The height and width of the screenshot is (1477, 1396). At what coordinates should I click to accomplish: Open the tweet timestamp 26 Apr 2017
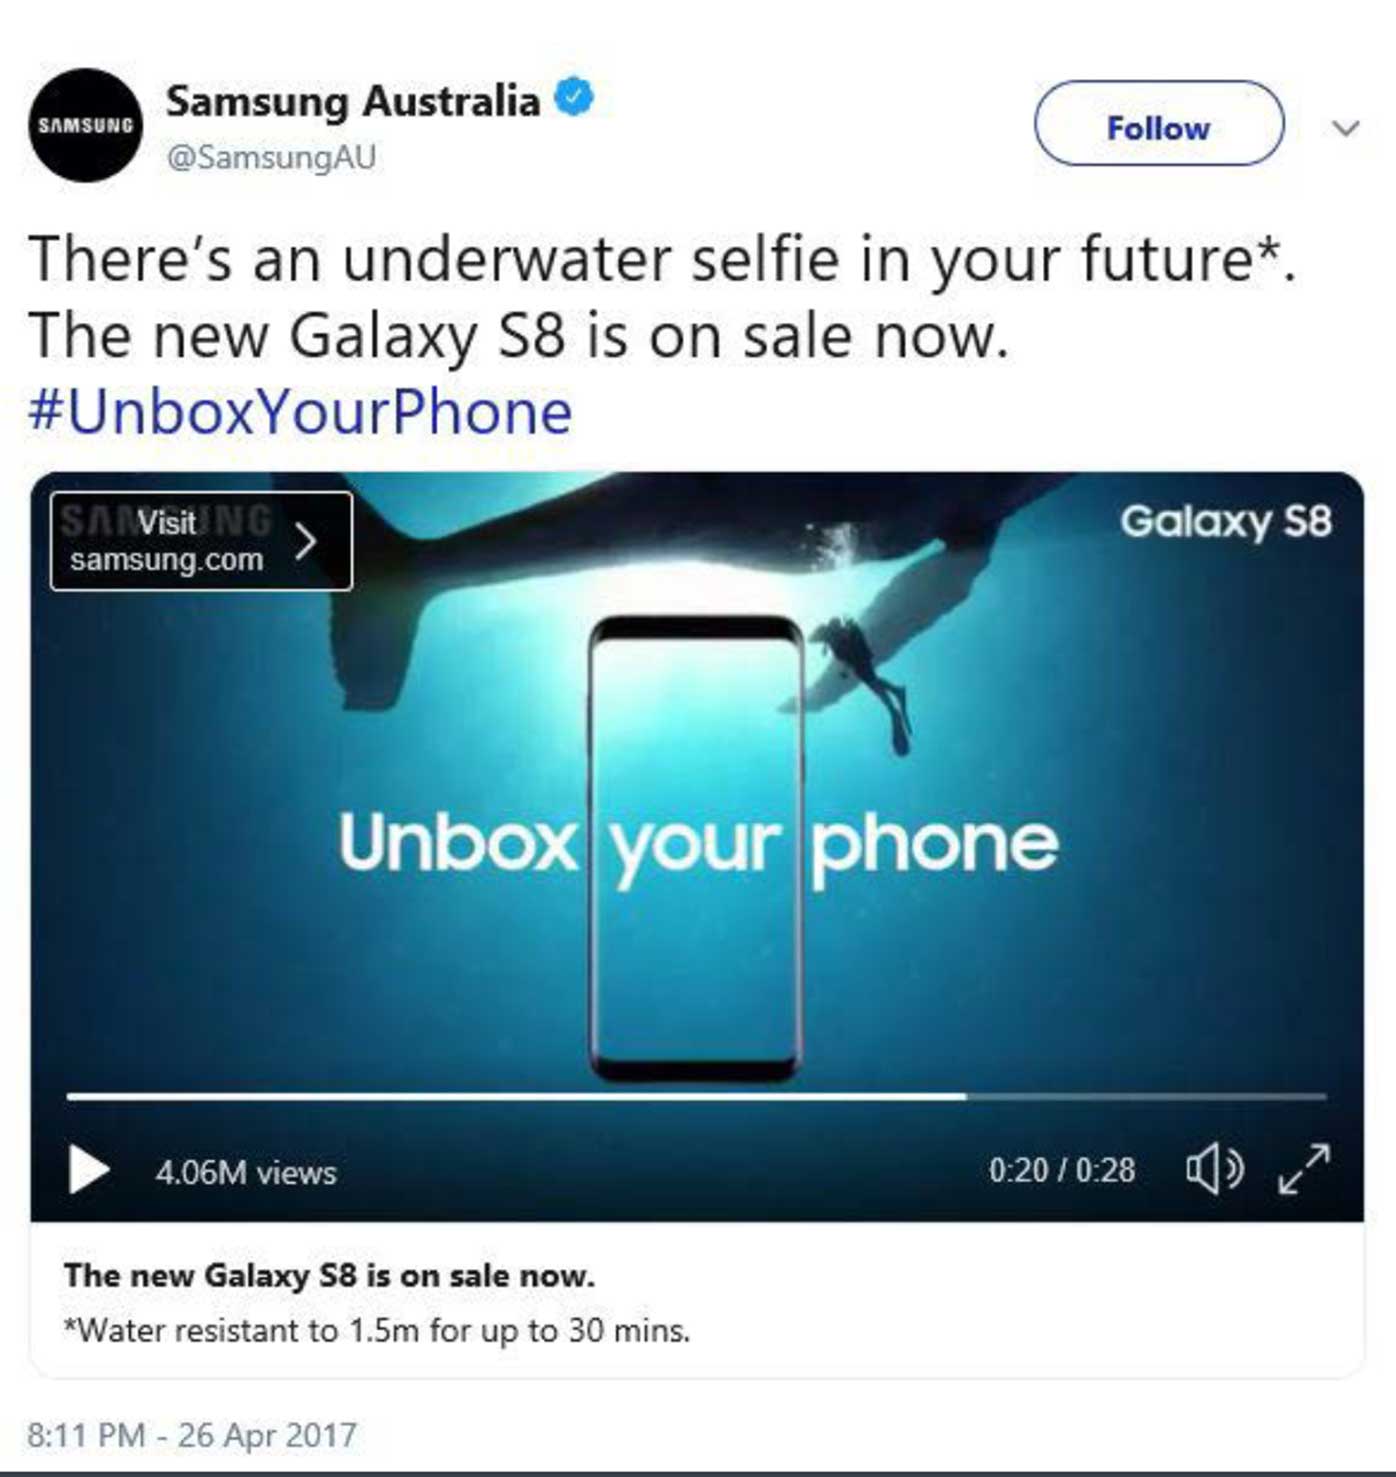[x=191, y=1435]
